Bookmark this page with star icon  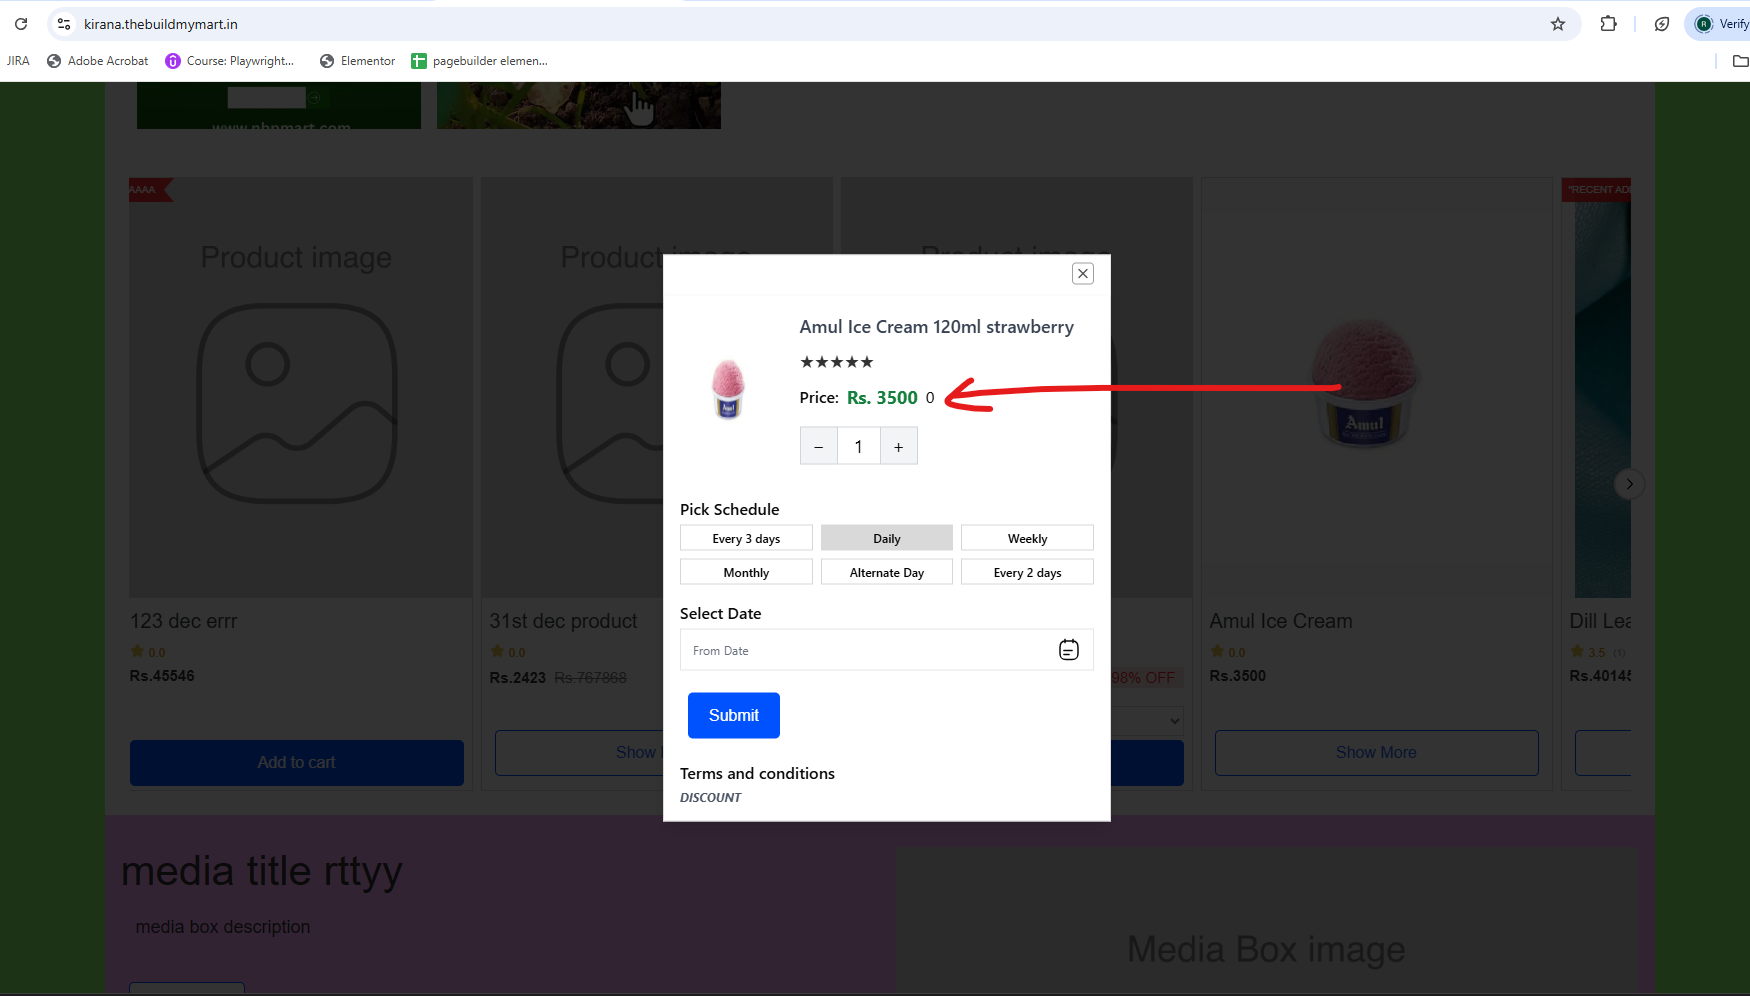(x=1558, y=24)
